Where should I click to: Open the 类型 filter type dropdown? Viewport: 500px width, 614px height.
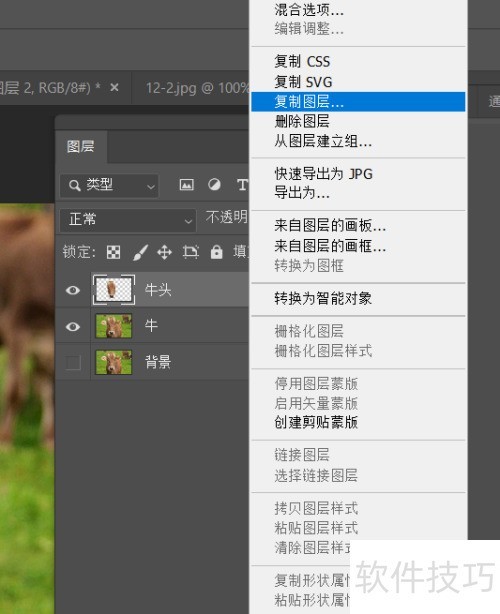click(x=109, y=185)
